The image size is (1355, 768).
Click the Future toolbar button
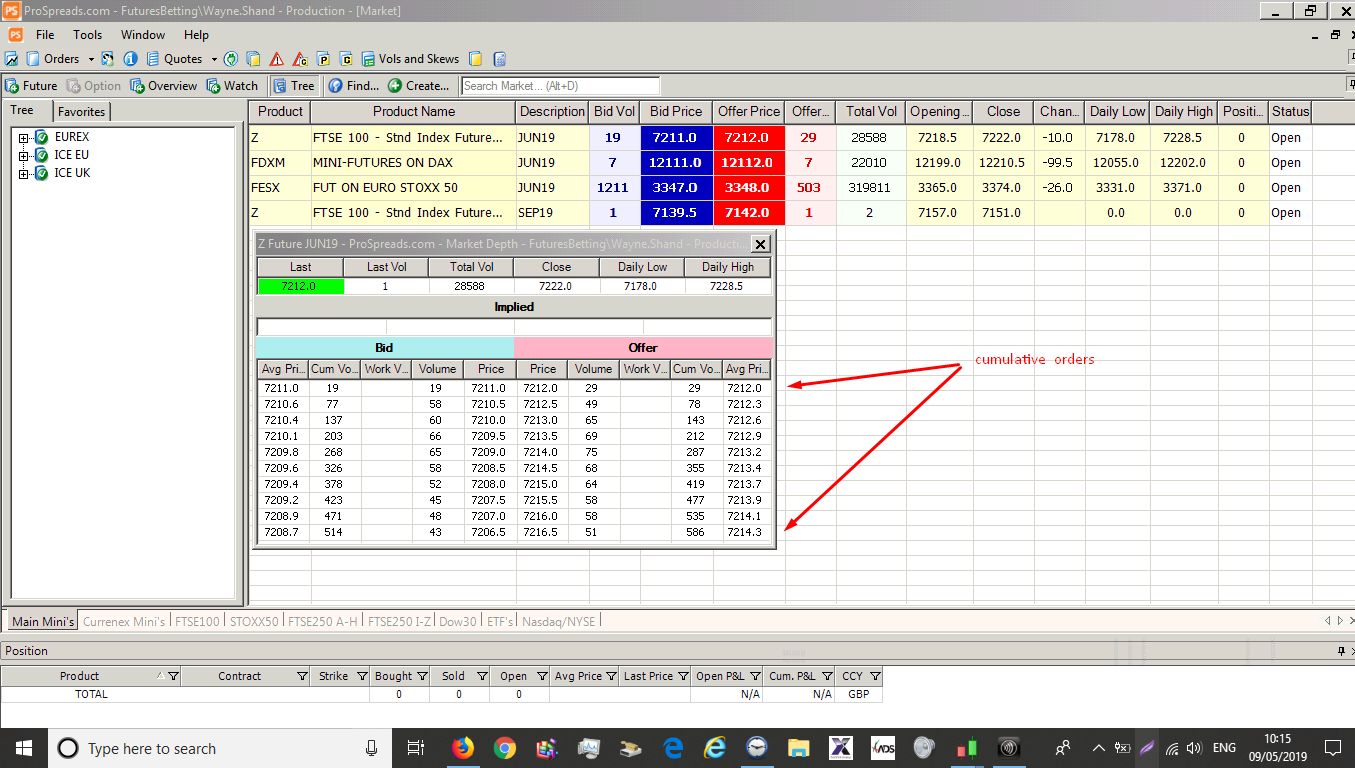pos(32,86)
